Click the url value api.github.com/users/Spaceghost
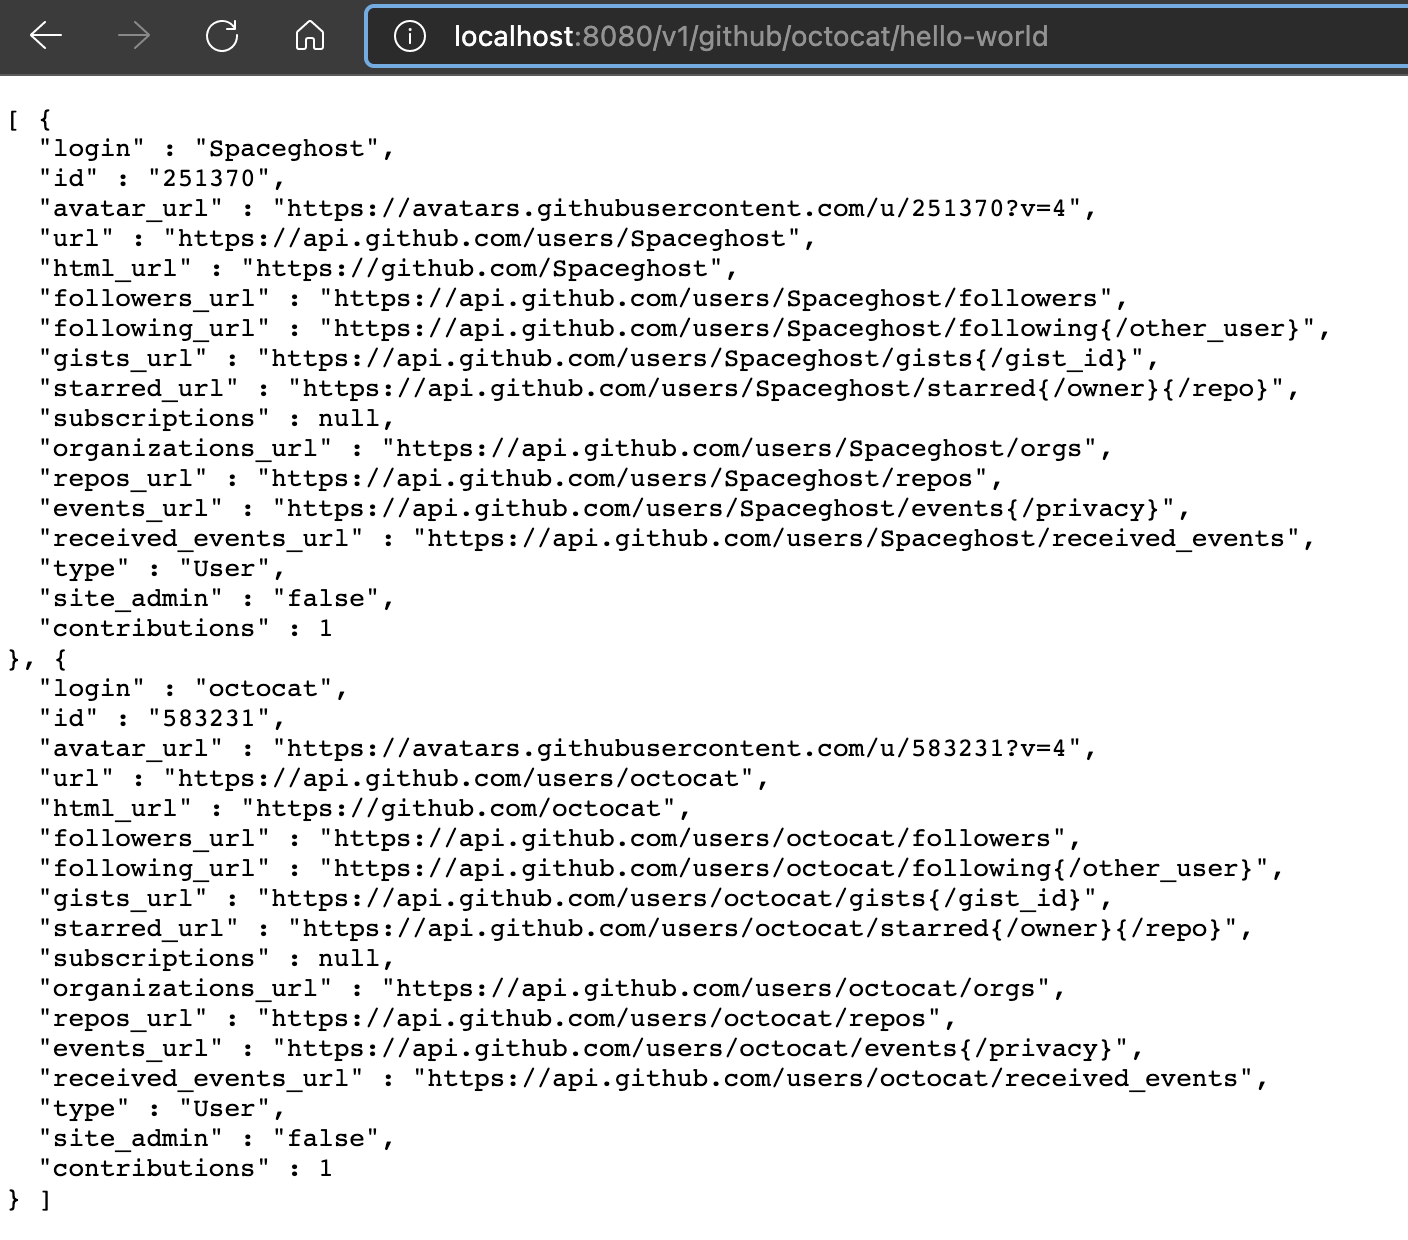This screenshot has width=1408, height=1240. 483,239
